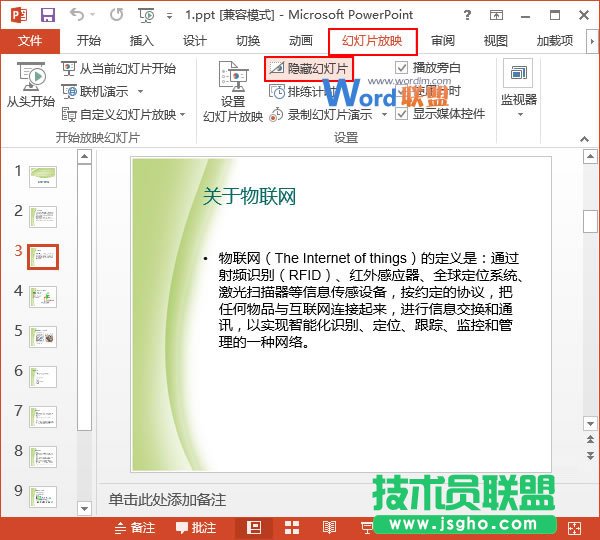
Task: Select the 幻灯片放映 (Slide Show) tab
Action: coord(372,41)
